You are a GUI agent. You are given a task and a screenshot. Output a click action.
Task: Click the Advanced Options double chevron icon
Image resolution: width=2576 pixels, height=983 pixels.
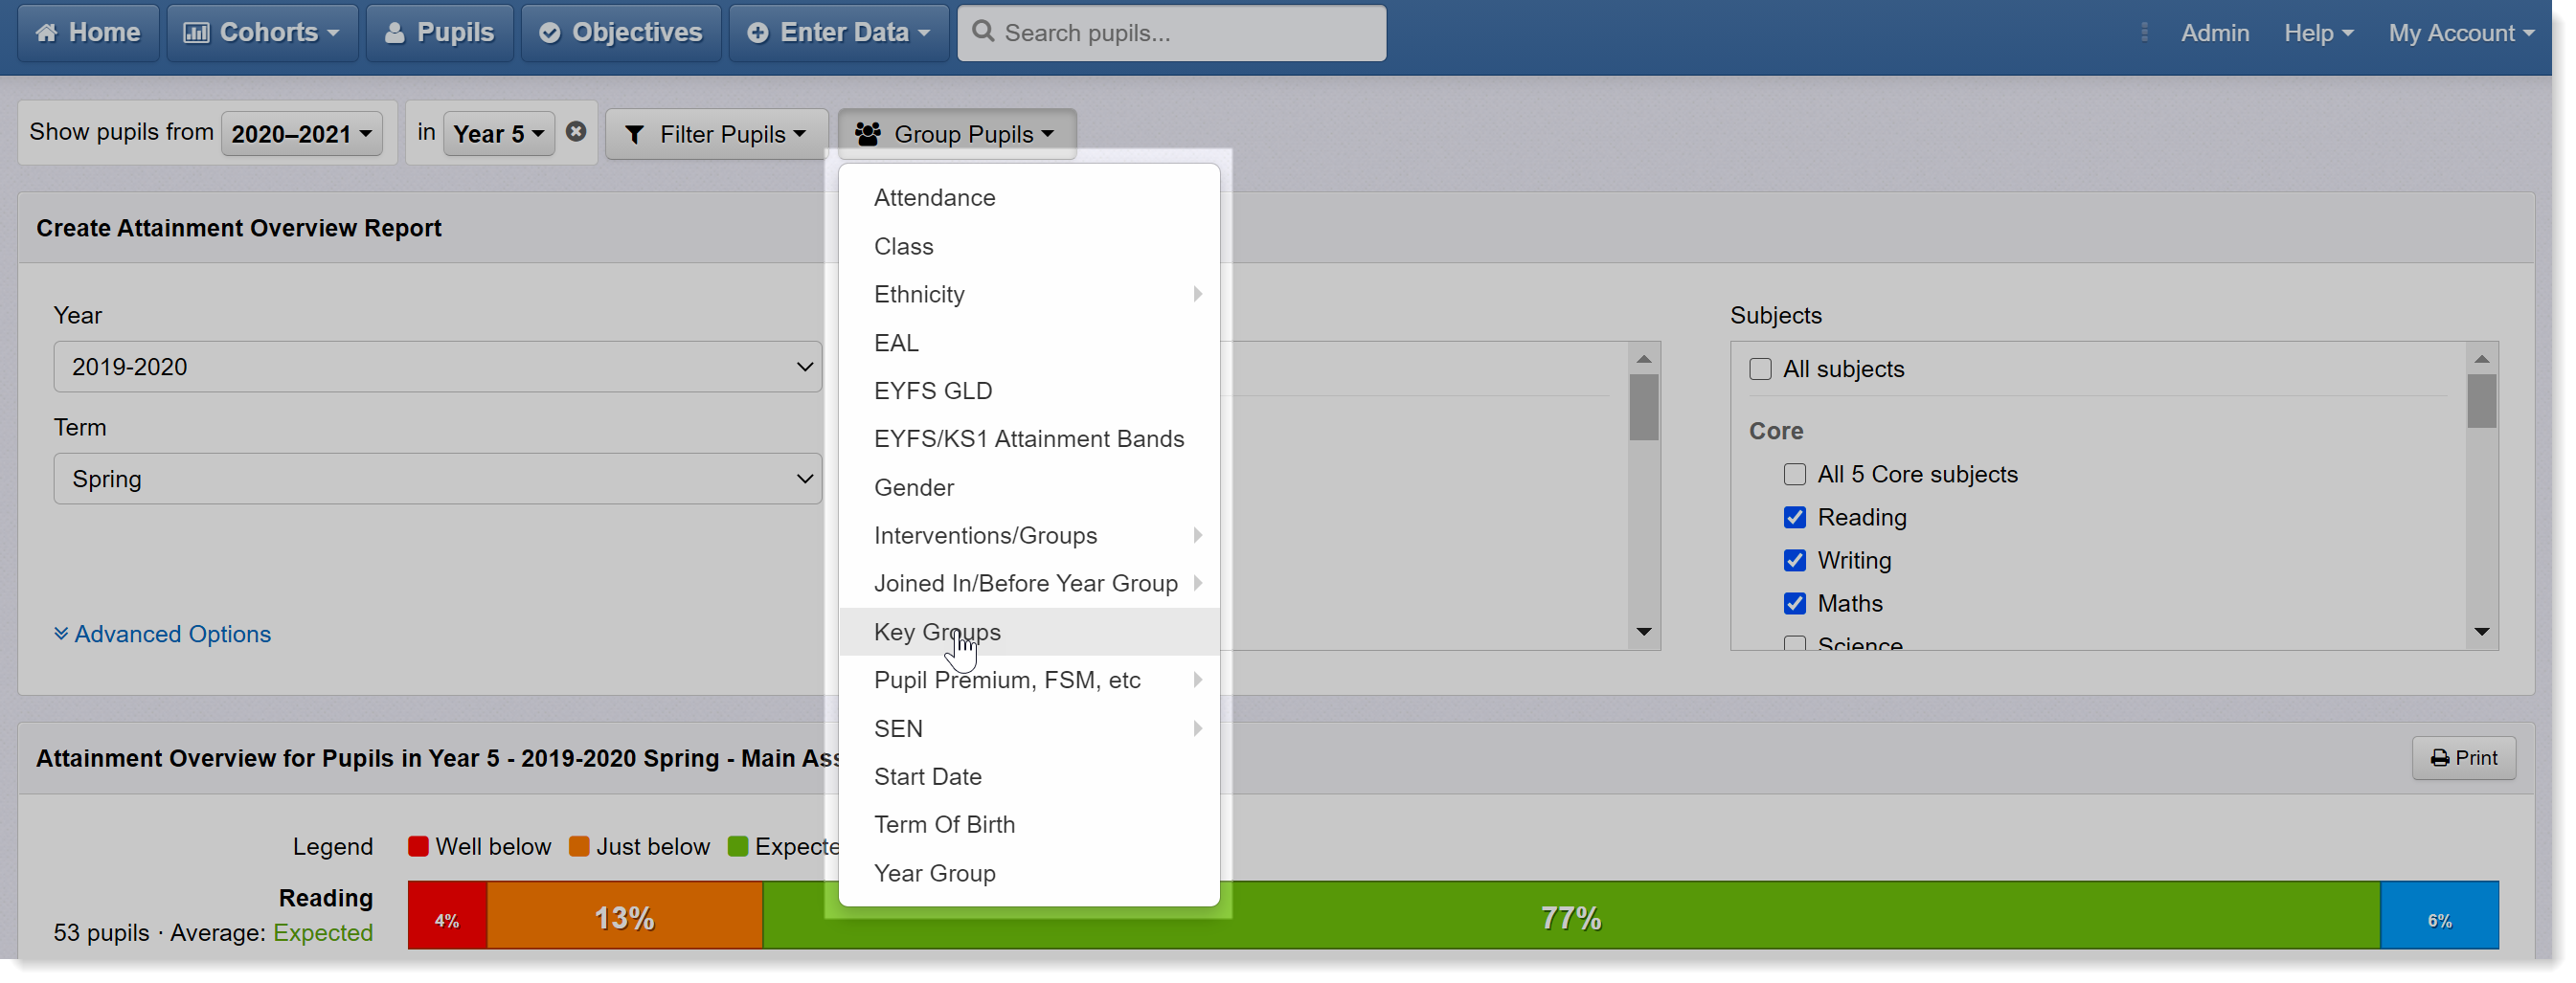(x=61, y=634)
